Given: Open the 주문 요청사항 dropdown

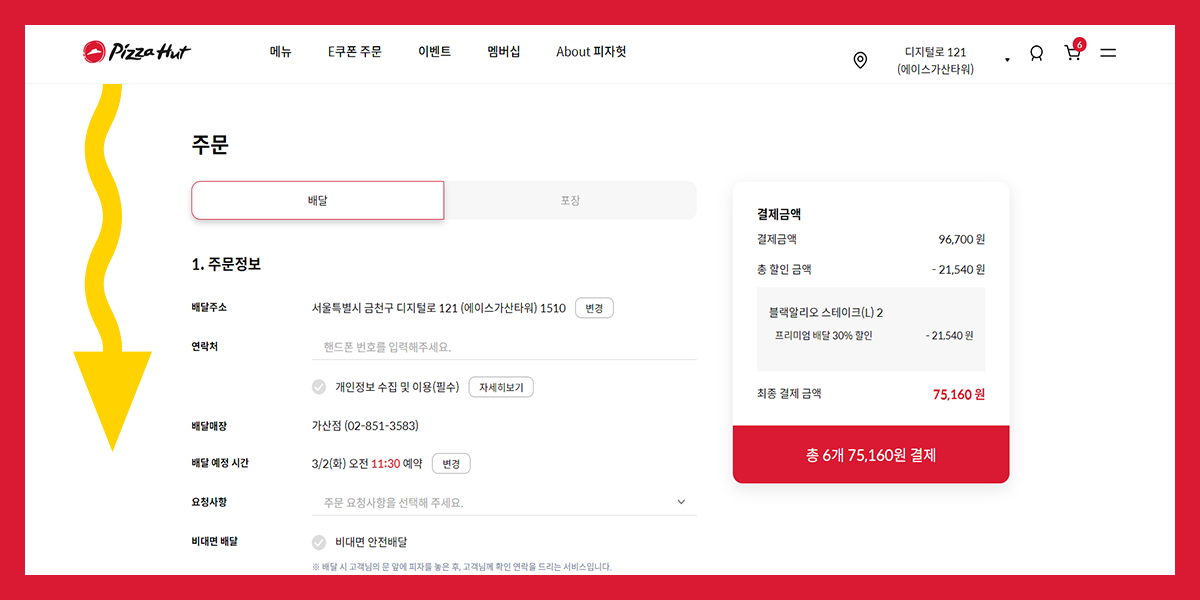Looking at the screenshot, I should pyautogui.click(x=504, y=502).
